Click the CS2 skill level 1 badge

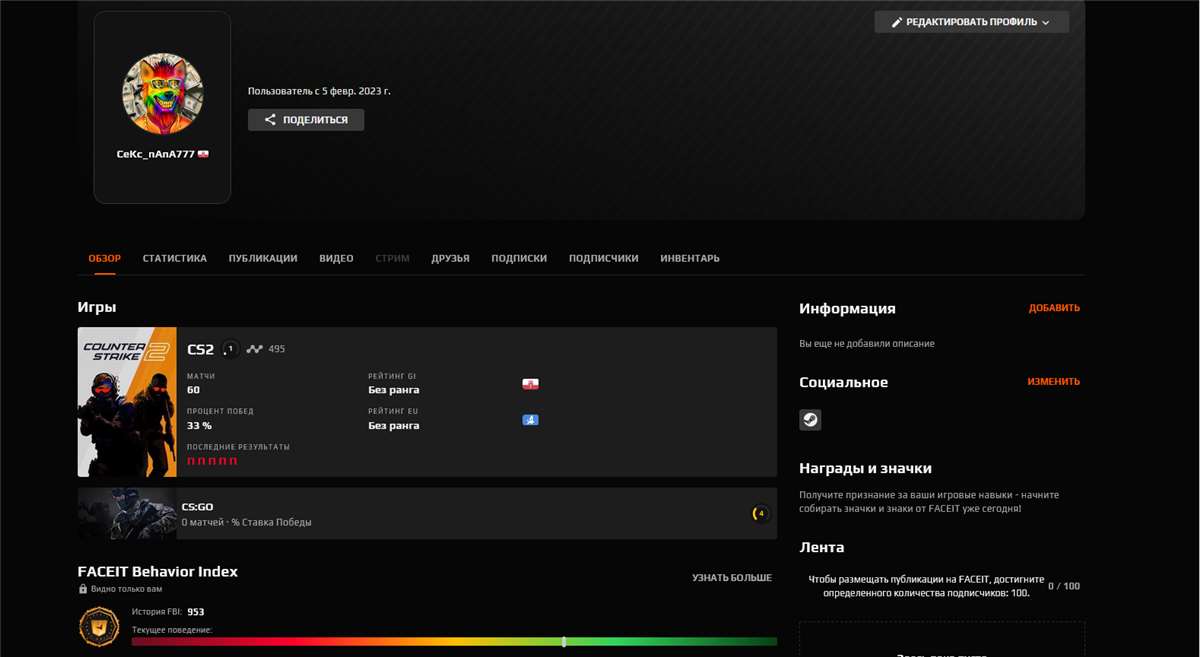pyautogui.click(x=230, y=349)
